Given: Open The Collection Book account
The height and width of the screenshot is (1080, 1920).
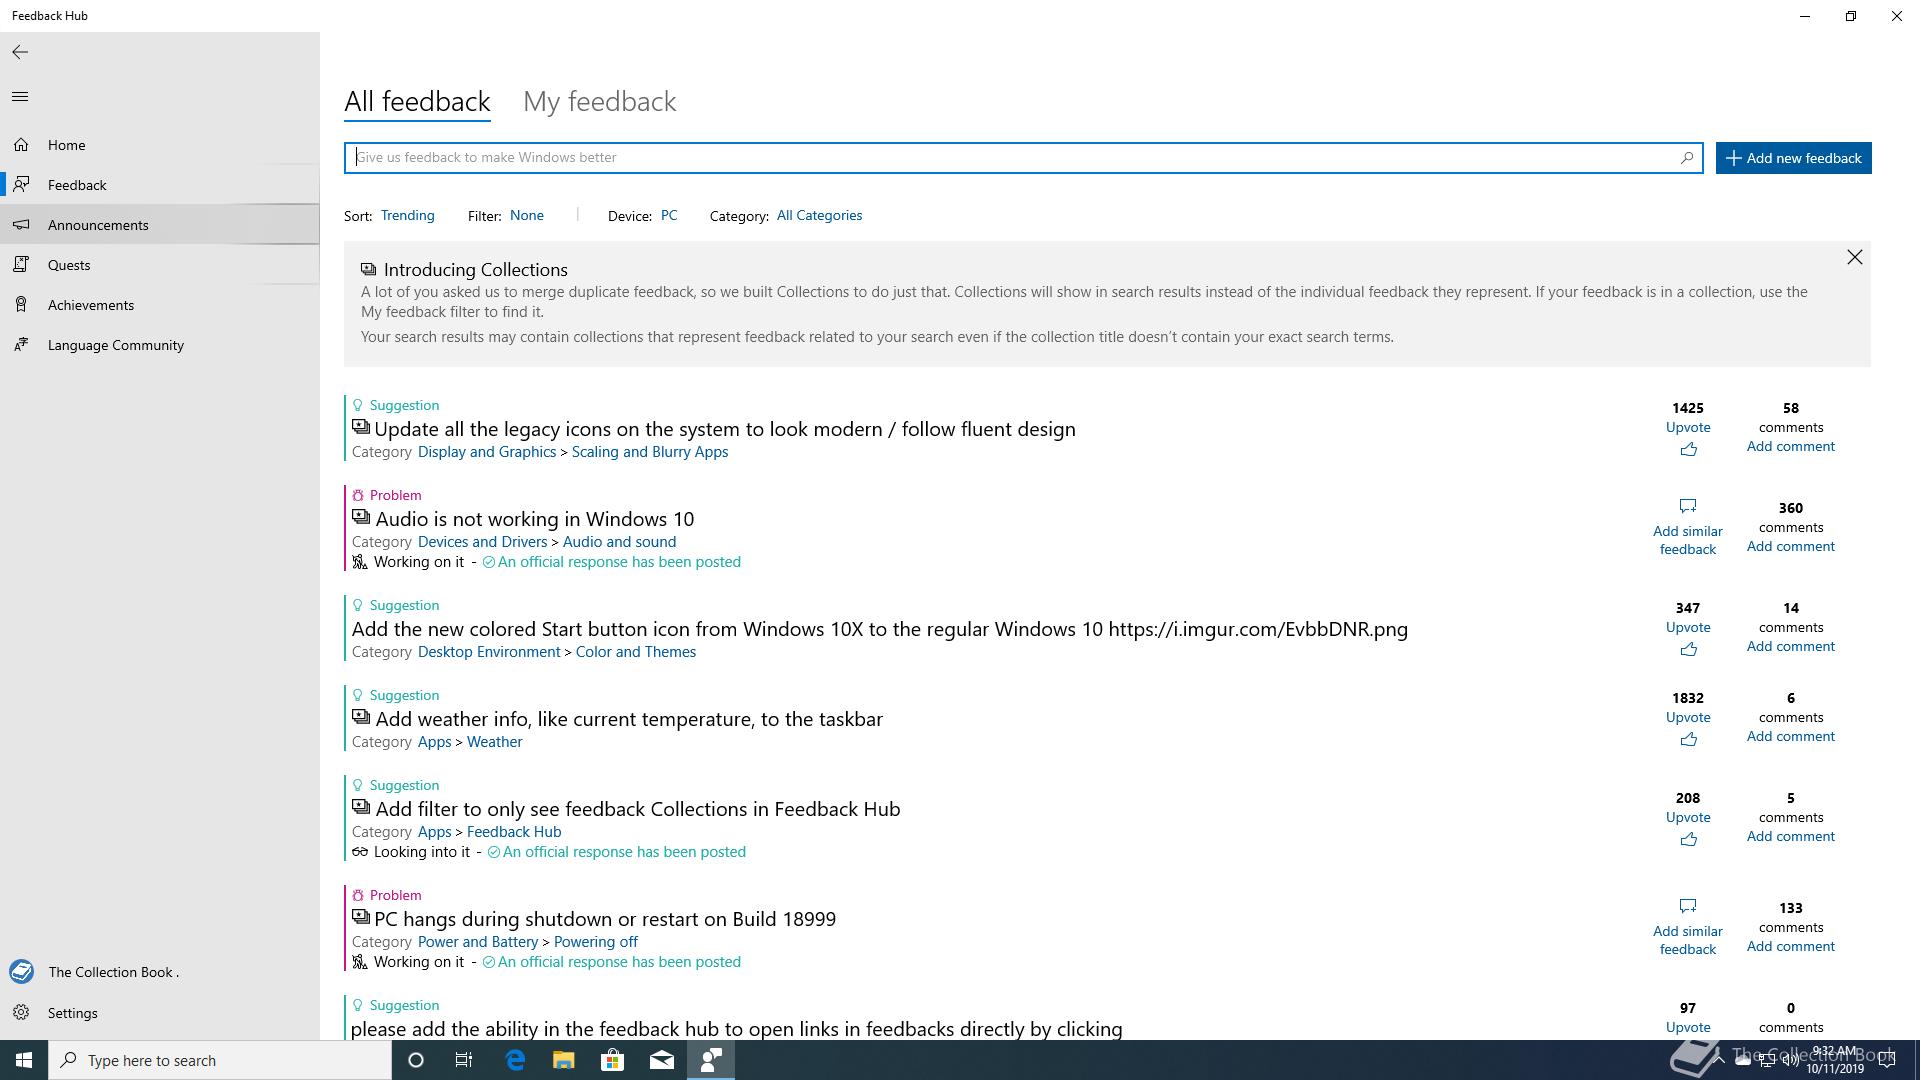Looking at the screenshot, I should point(160,972).
